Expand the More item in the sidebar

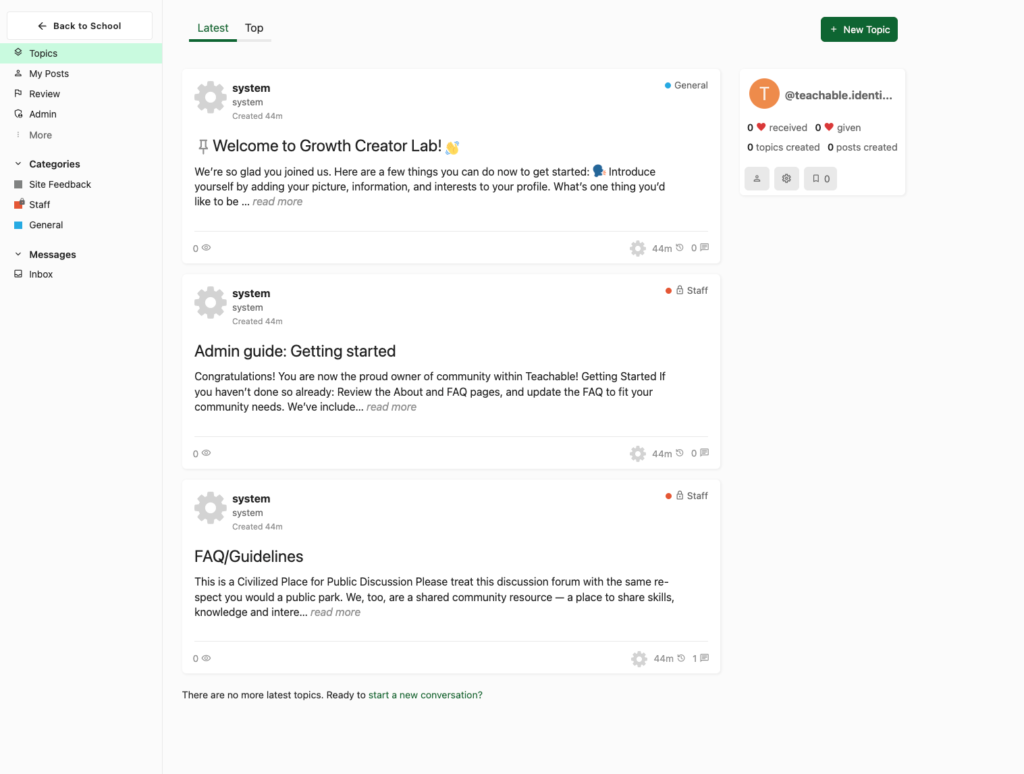click(x=39, y=134)
